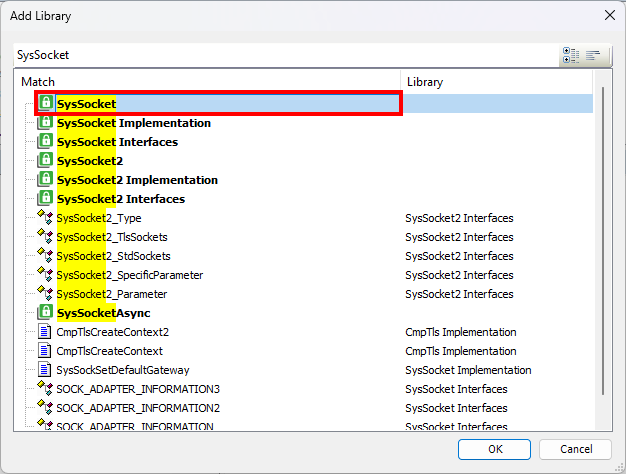The width and height of the screenshot is (626, 474).
Task: Click the vertical scrollbar of results list
Action: point(602,240)
